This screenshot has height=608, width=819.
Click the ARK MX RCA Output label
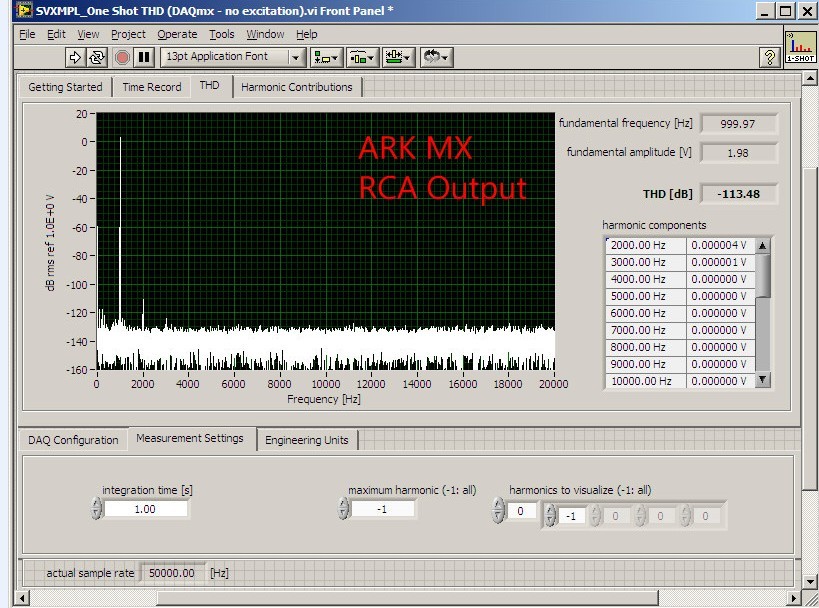pos(442,167)
